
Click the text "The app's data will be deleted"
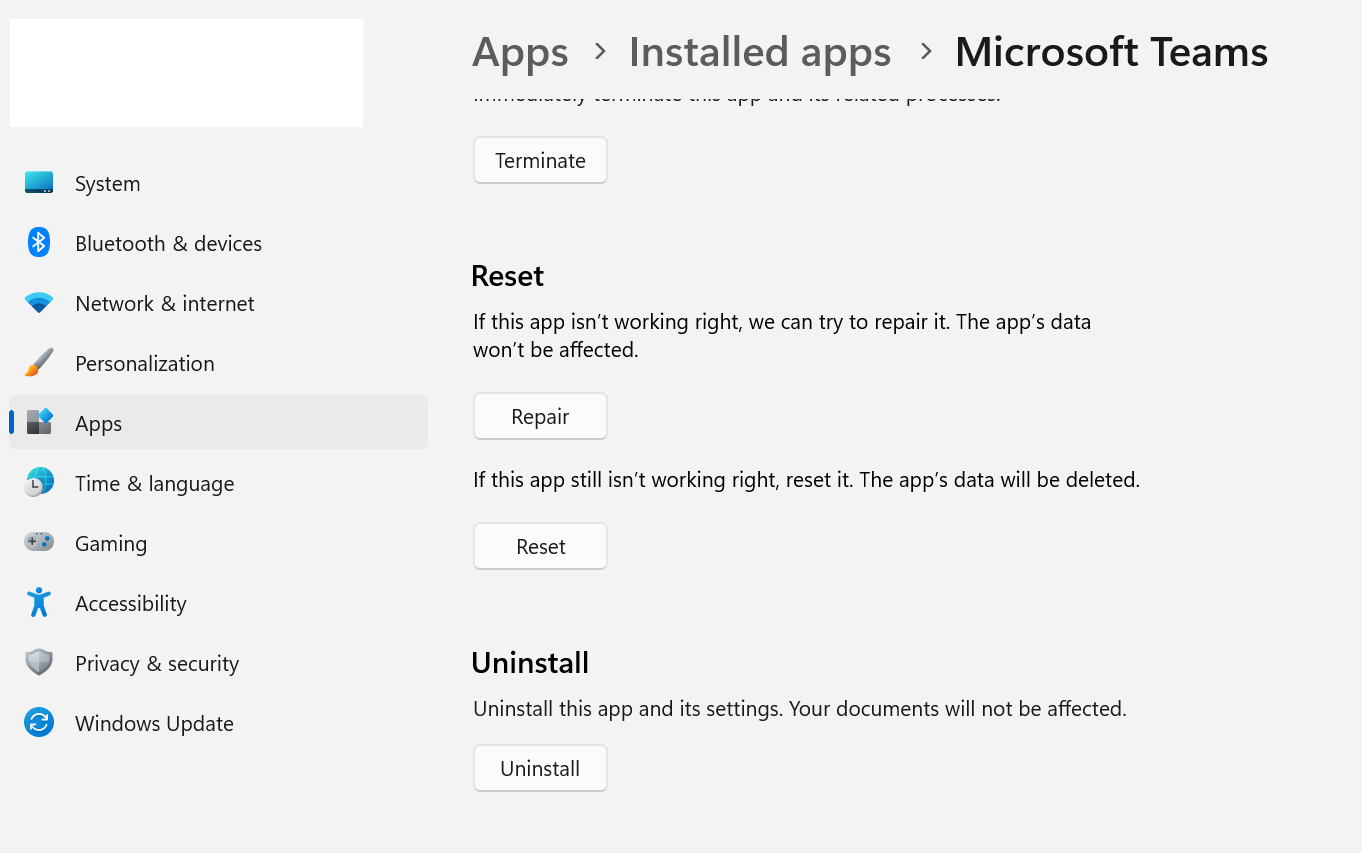[999, 480]
